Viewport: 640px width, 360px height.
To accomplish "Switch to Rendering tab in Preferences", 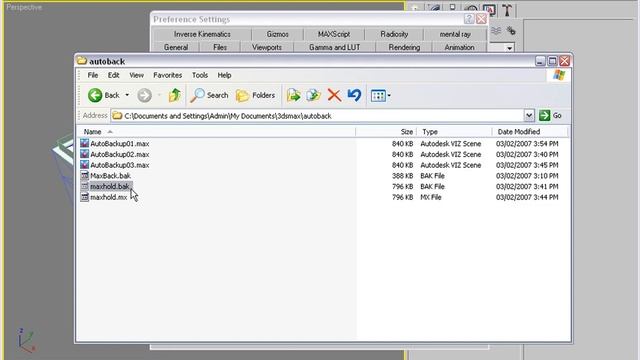I will (404, 47).
